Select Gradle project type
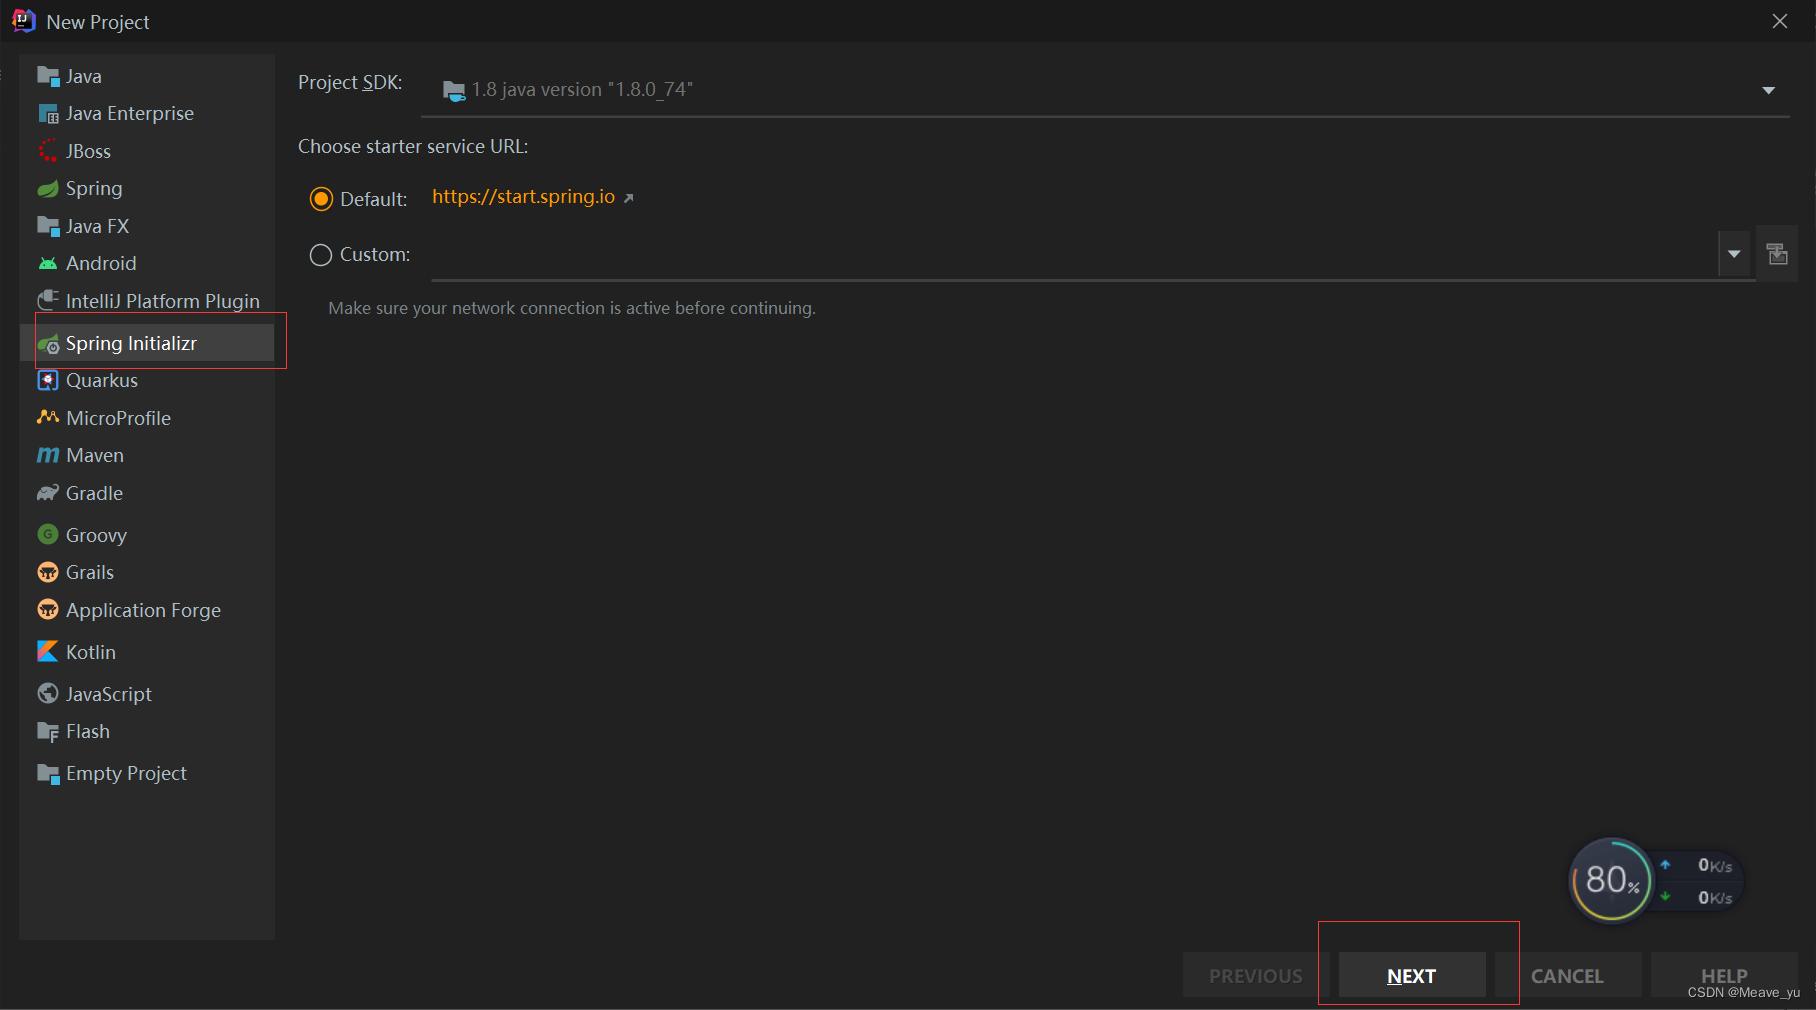Screen dimensions: 1816x1010 147,493
